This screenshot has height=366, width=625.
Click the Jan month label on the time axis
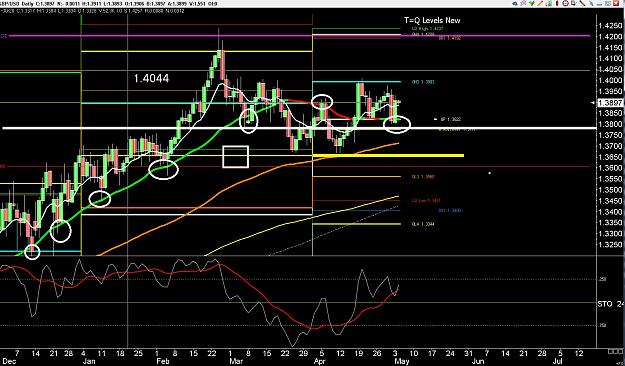tap(88, 361)
